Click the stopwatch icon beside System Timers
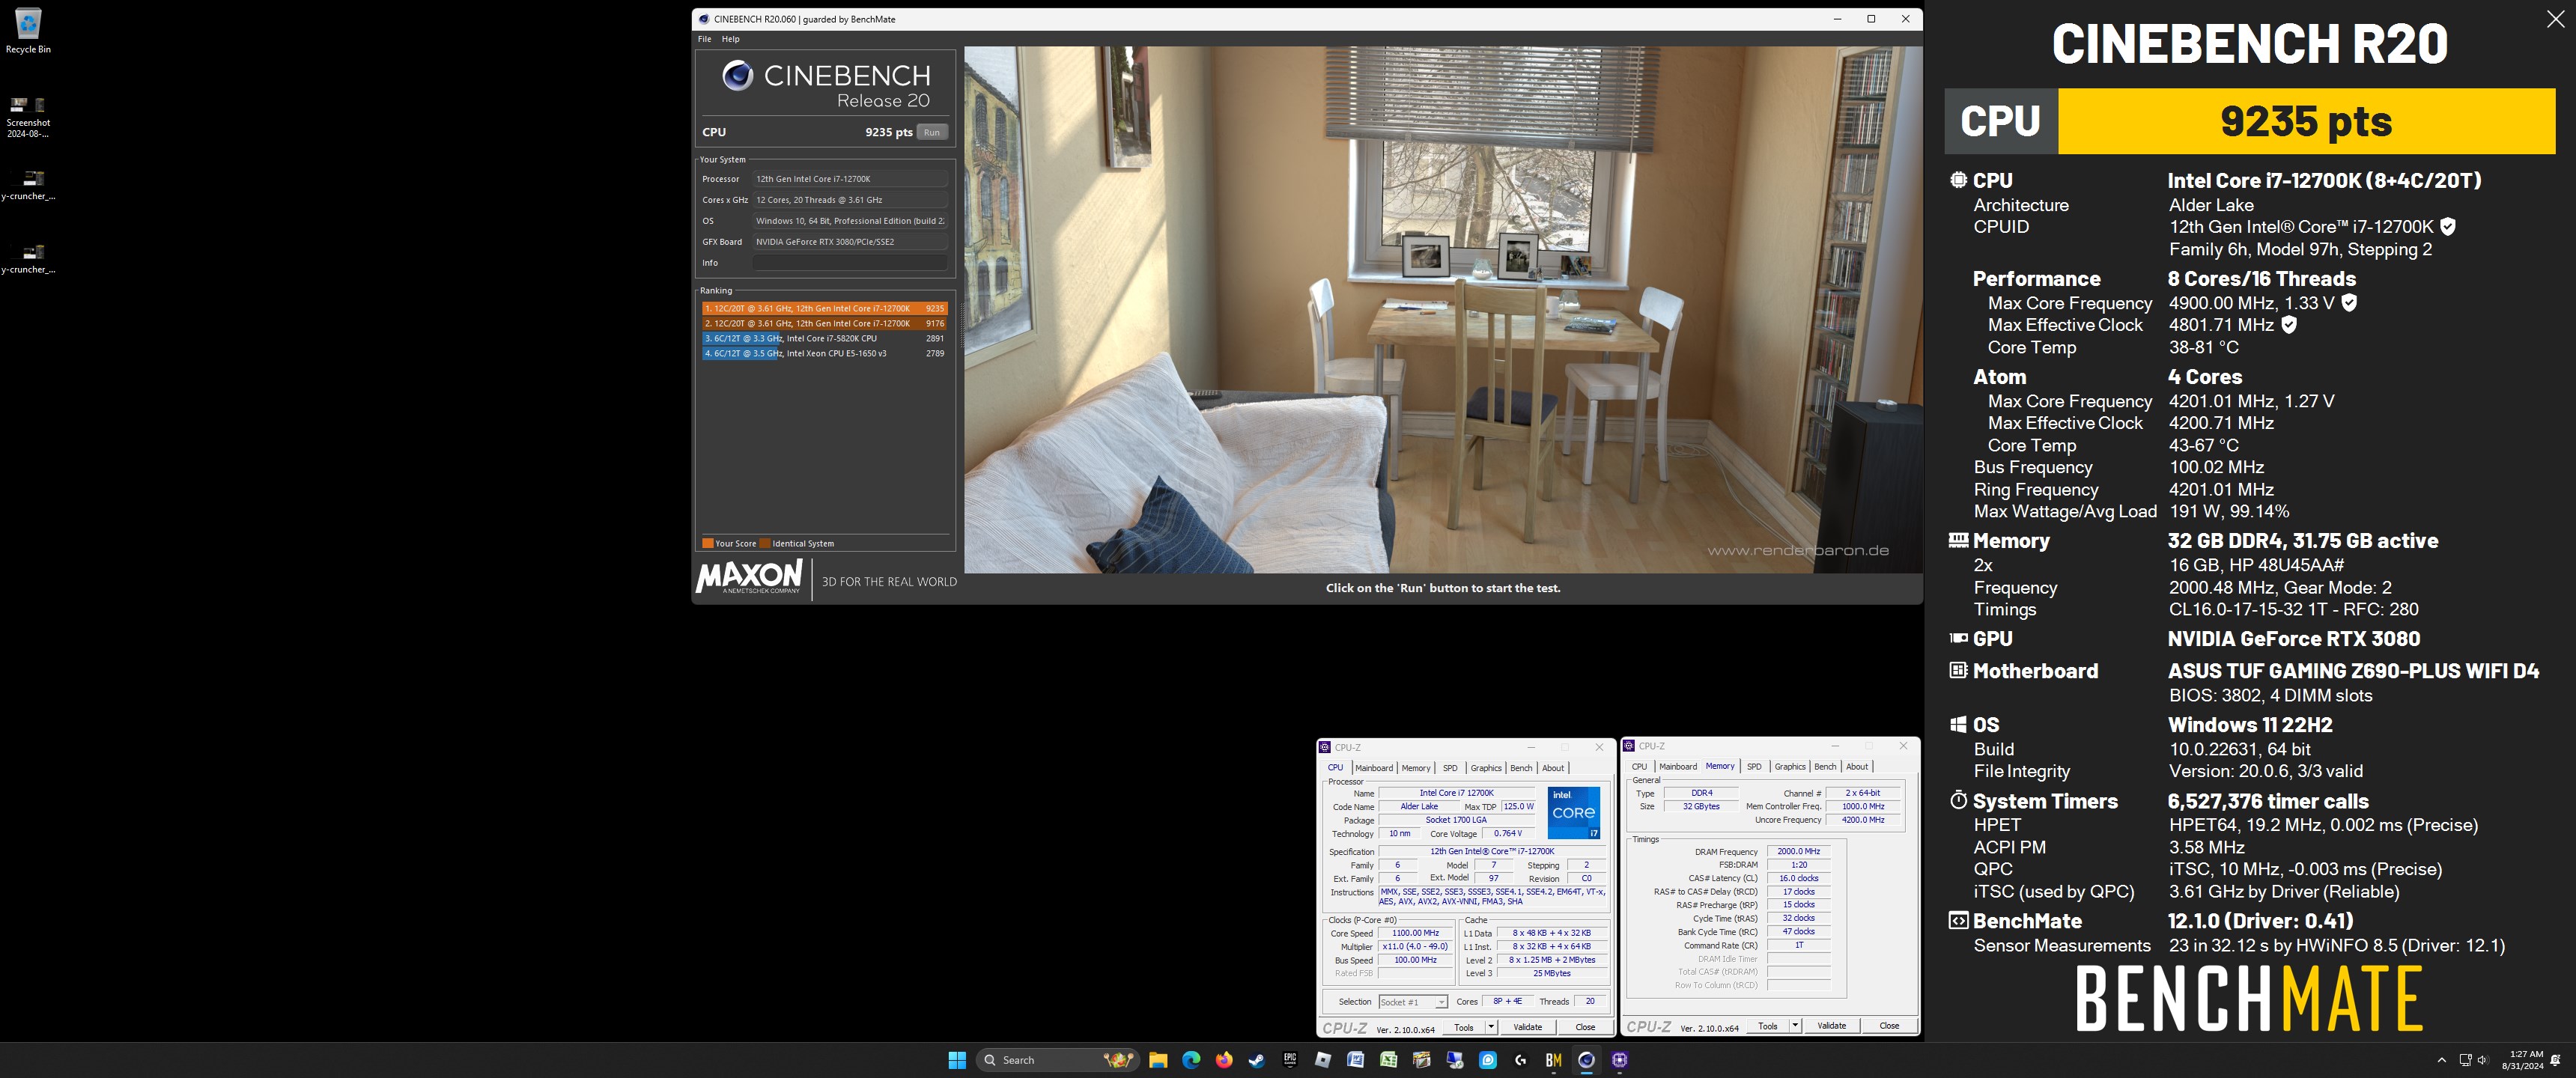 (1958, 800)
